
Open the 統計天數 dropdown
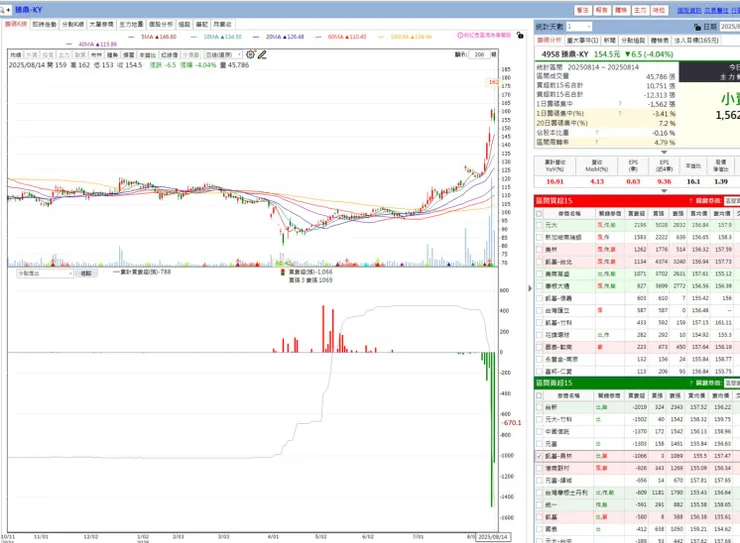pos(579,27)
